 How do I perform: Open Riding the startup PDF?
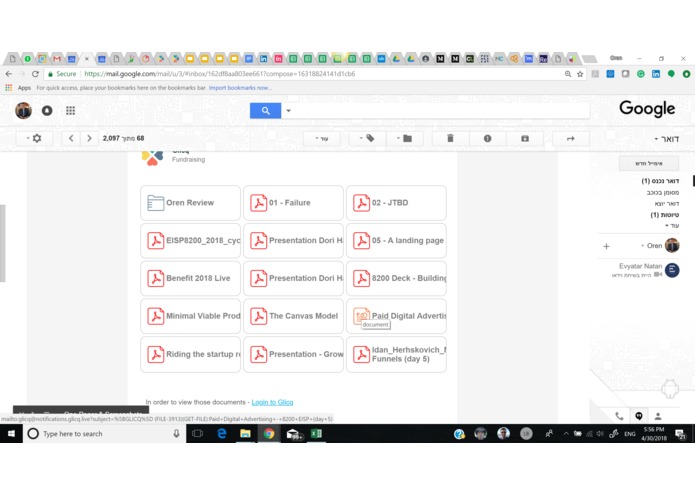(x=191, y=354)
